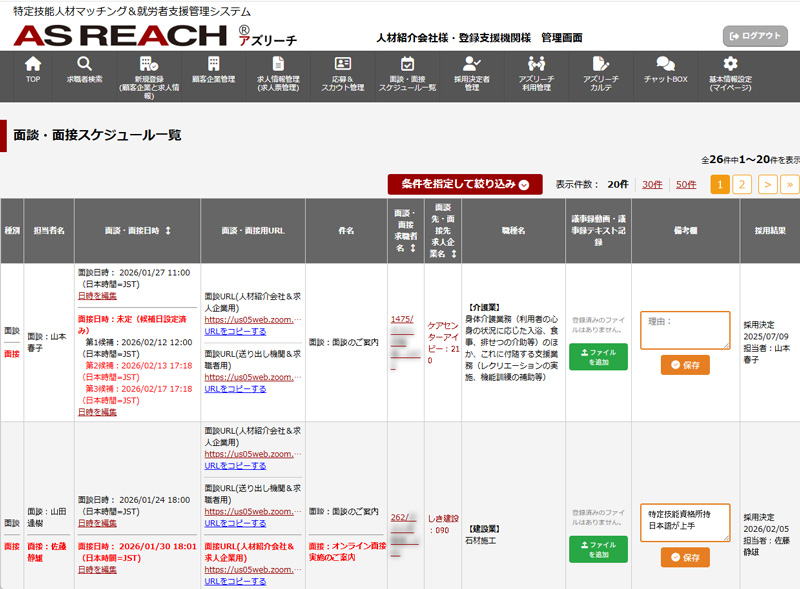Copy second row 面接URL
The width and height of the screenshot is (800, 589).
(235, 581)
